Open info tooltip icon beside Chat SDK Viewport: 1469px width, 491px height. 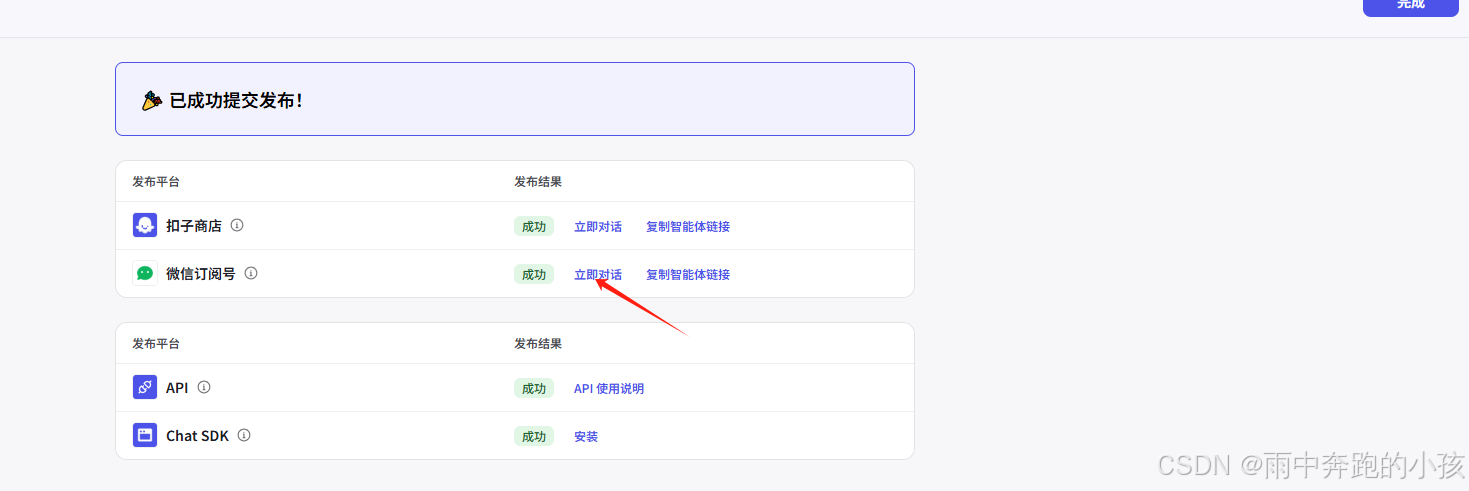tap(244, 435)
